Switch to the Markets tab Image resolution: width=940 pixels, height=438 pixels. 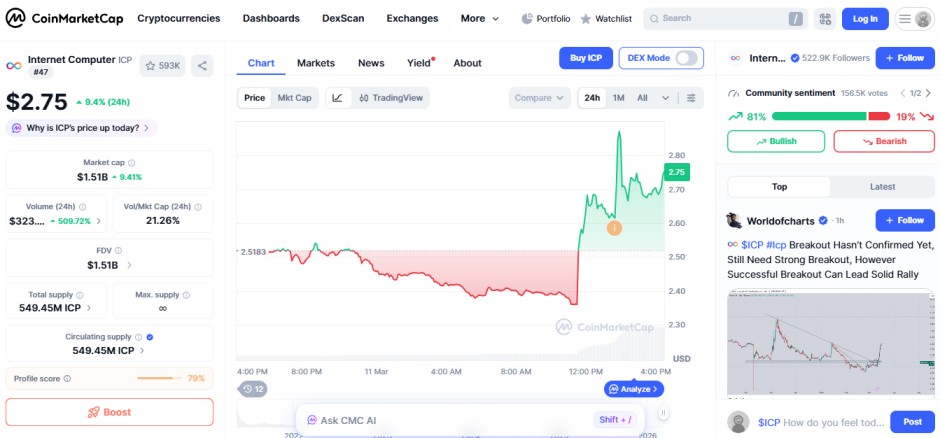point(316,63)
